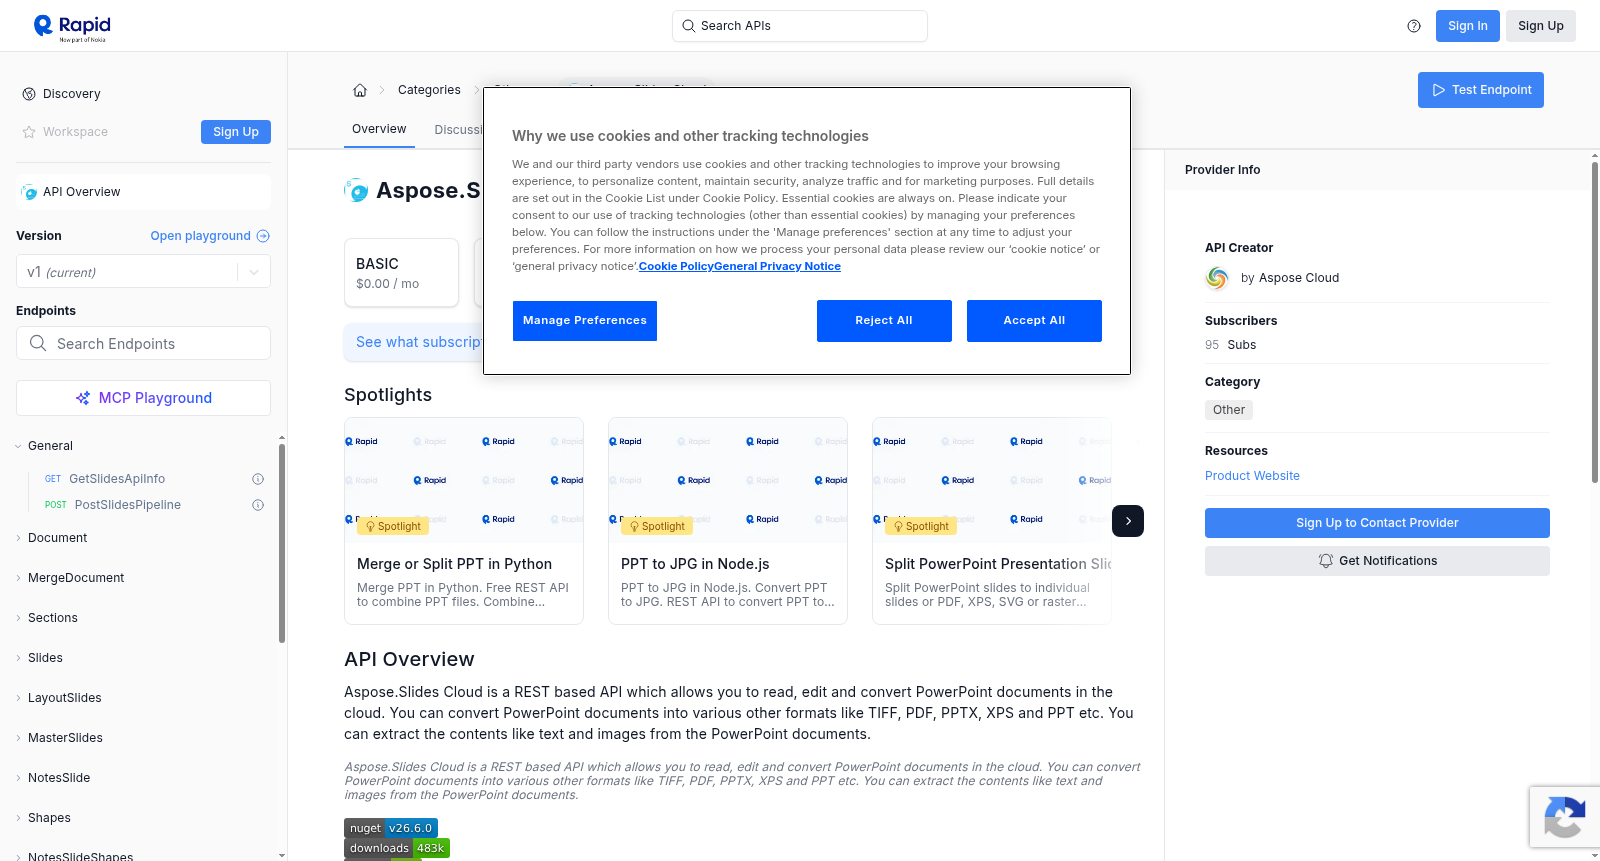
Task: Open the Product Website link
Action: pos(1252,476)
